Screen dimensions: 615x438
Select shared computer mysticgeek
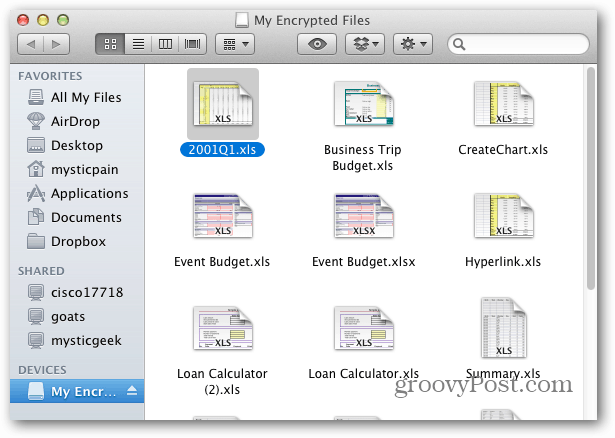[77, 340]
